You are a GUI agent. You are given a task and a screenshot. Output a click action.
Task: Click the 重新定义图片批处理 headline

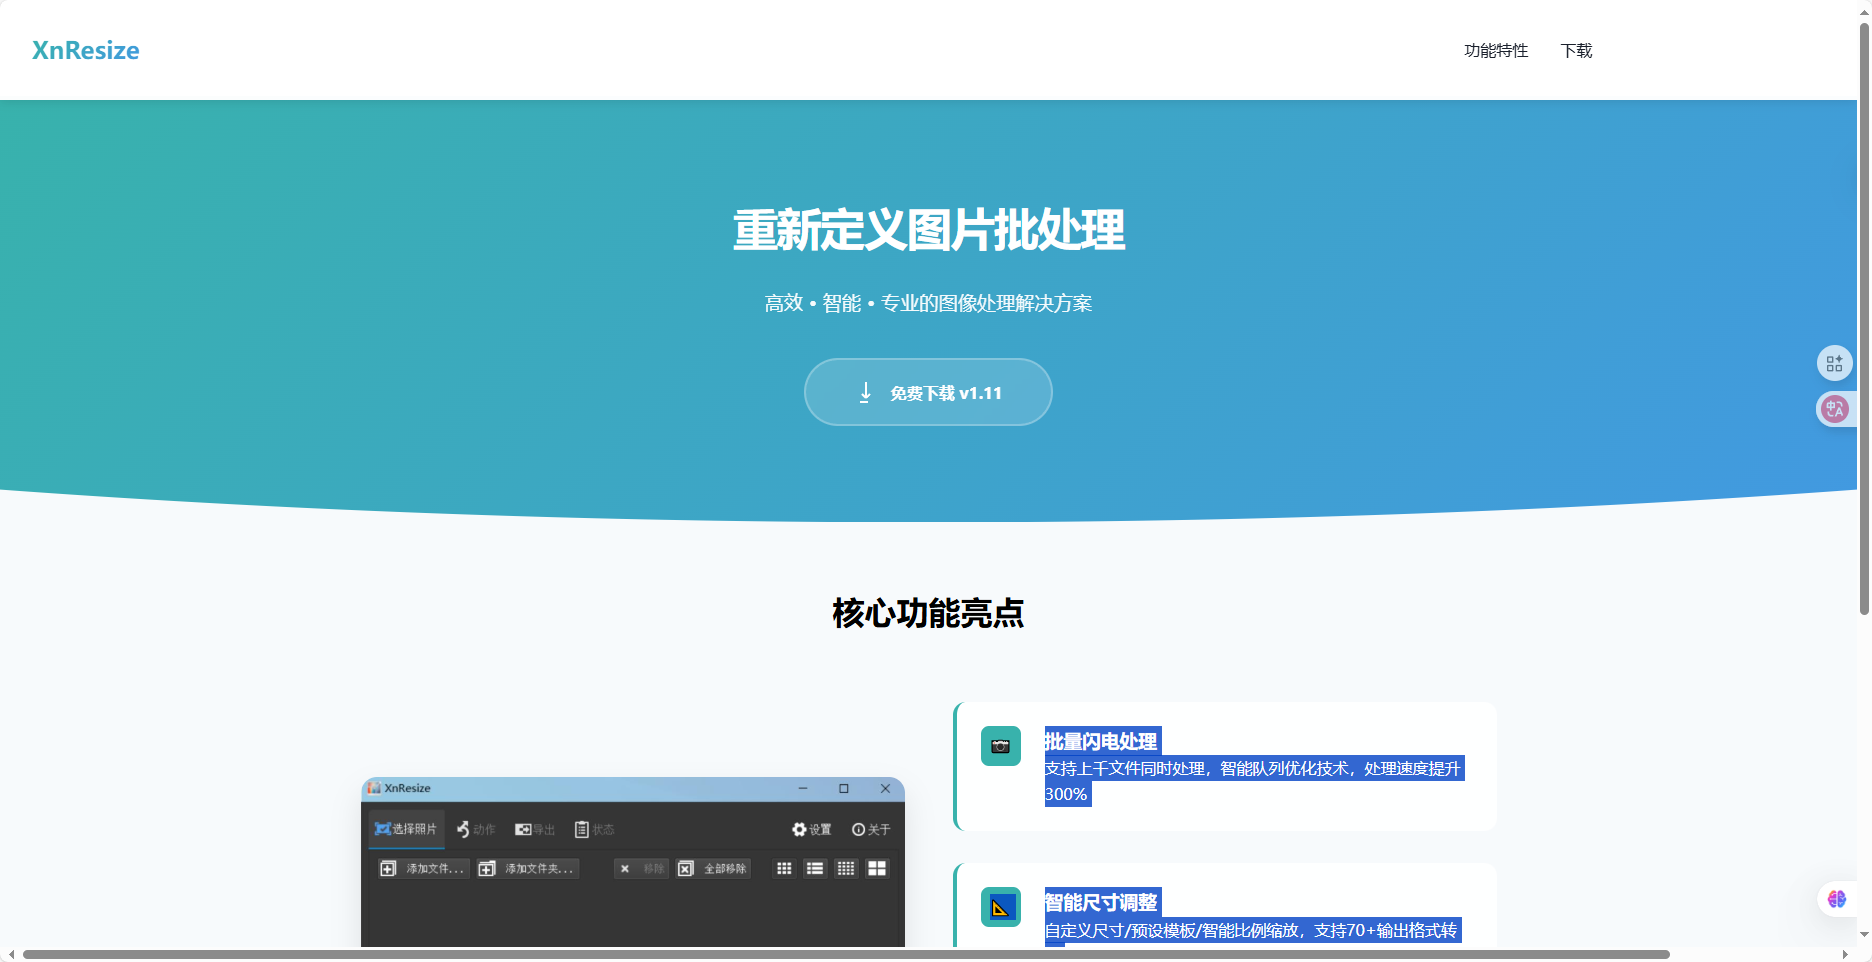928,230
